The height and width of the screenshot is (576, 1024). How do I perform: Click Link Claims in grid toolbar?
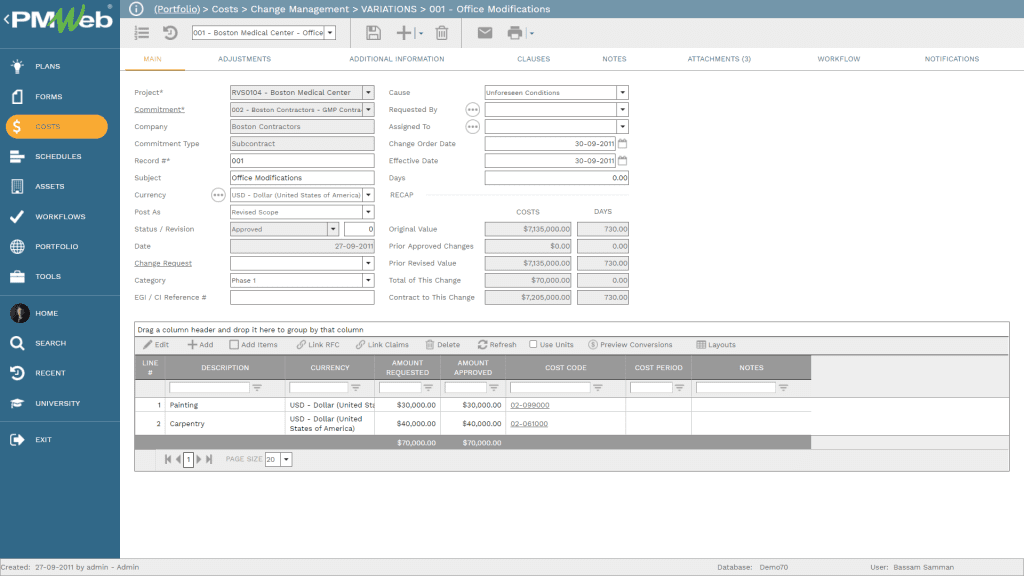point(382,345)
